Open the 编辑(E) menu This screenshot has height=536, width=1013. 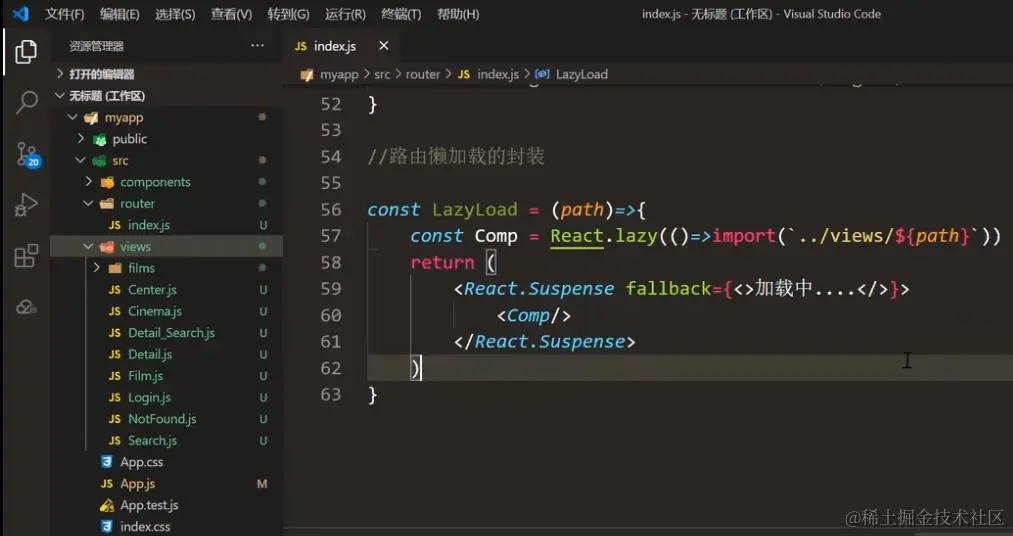(x=120, y=14)
